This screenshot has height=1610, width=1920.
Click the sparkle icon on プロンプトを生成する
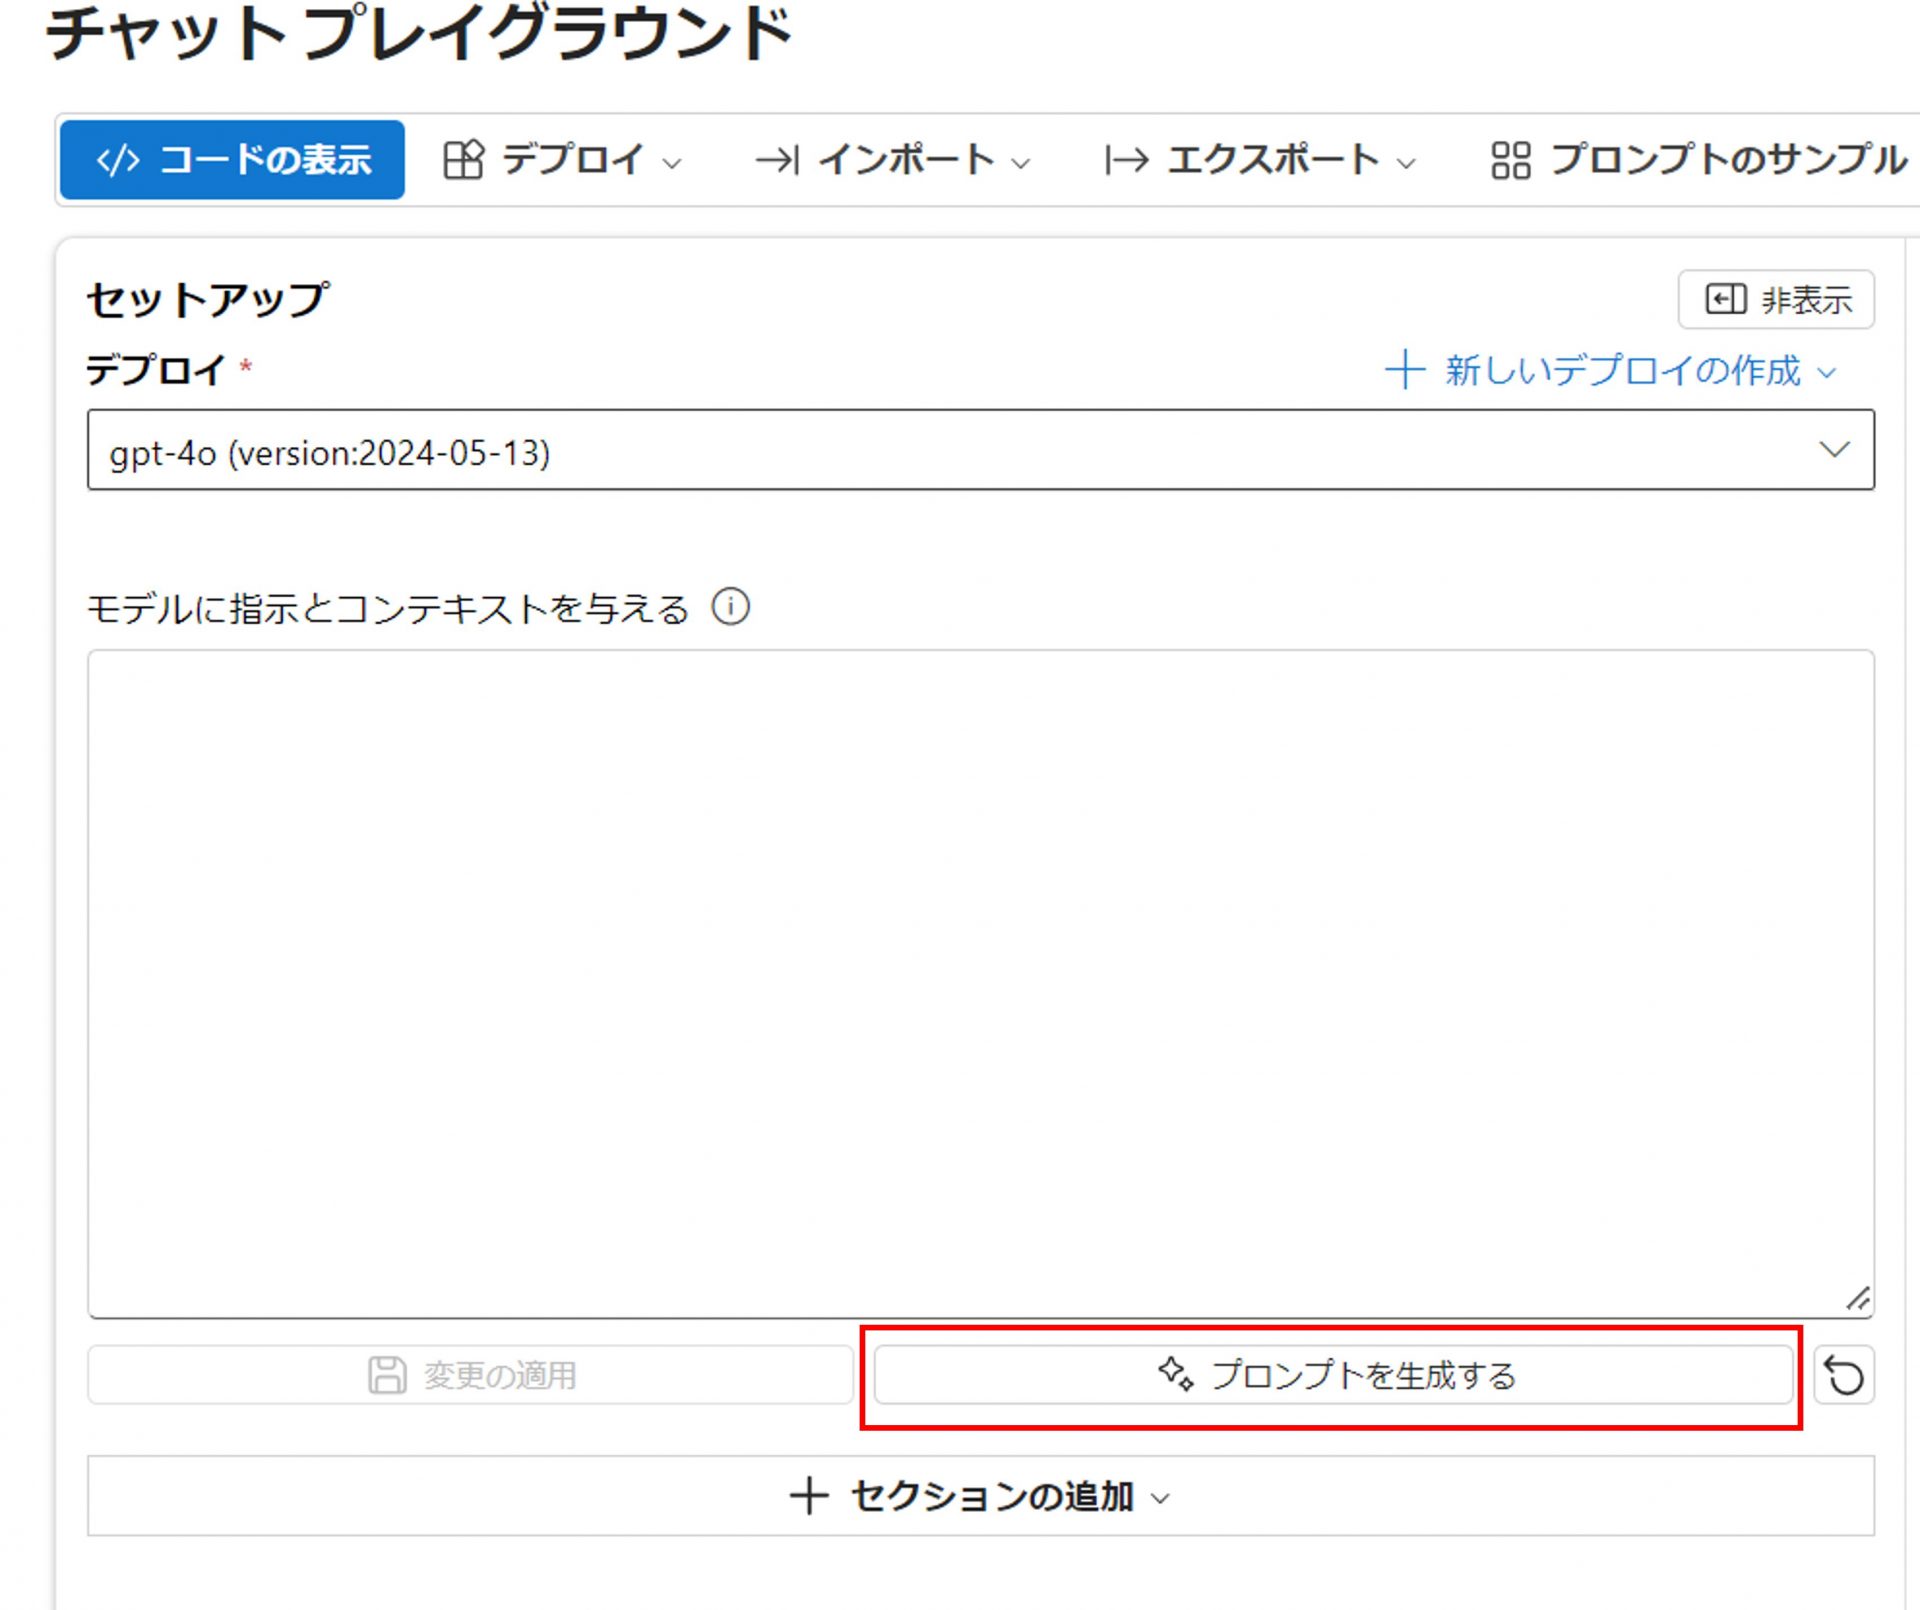[1175, 1373]
